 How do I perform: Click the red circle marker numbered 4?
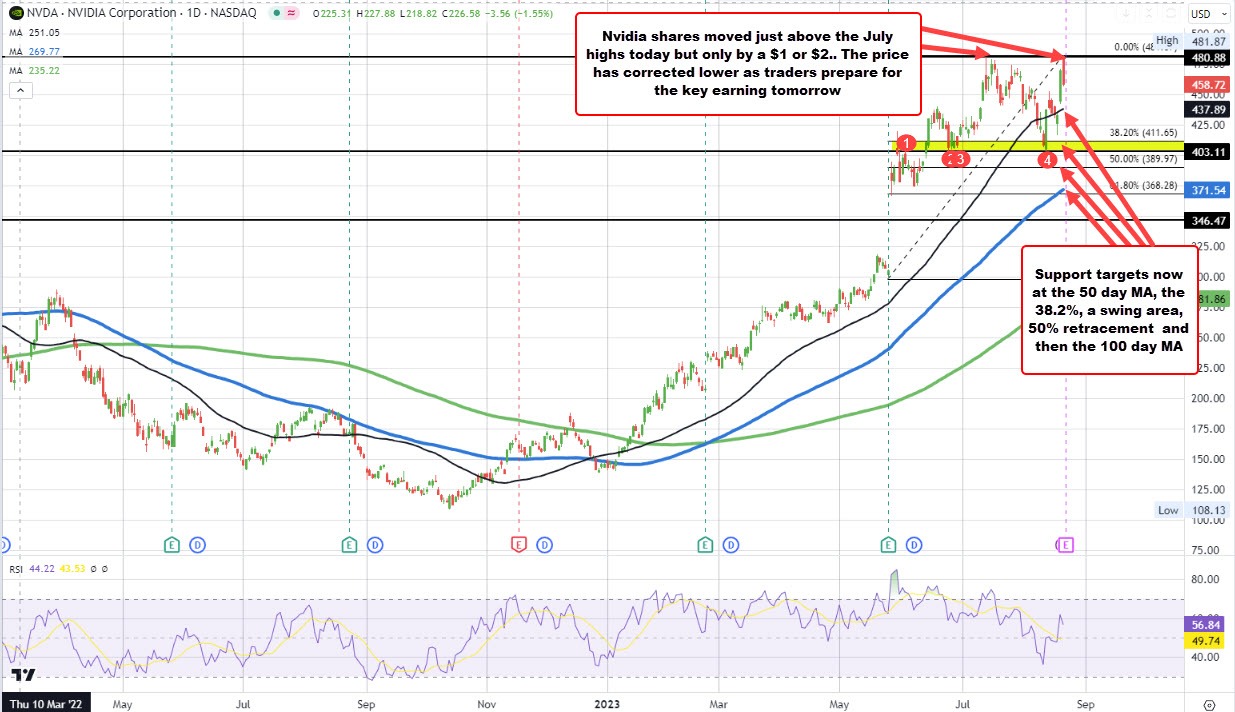1046,160
